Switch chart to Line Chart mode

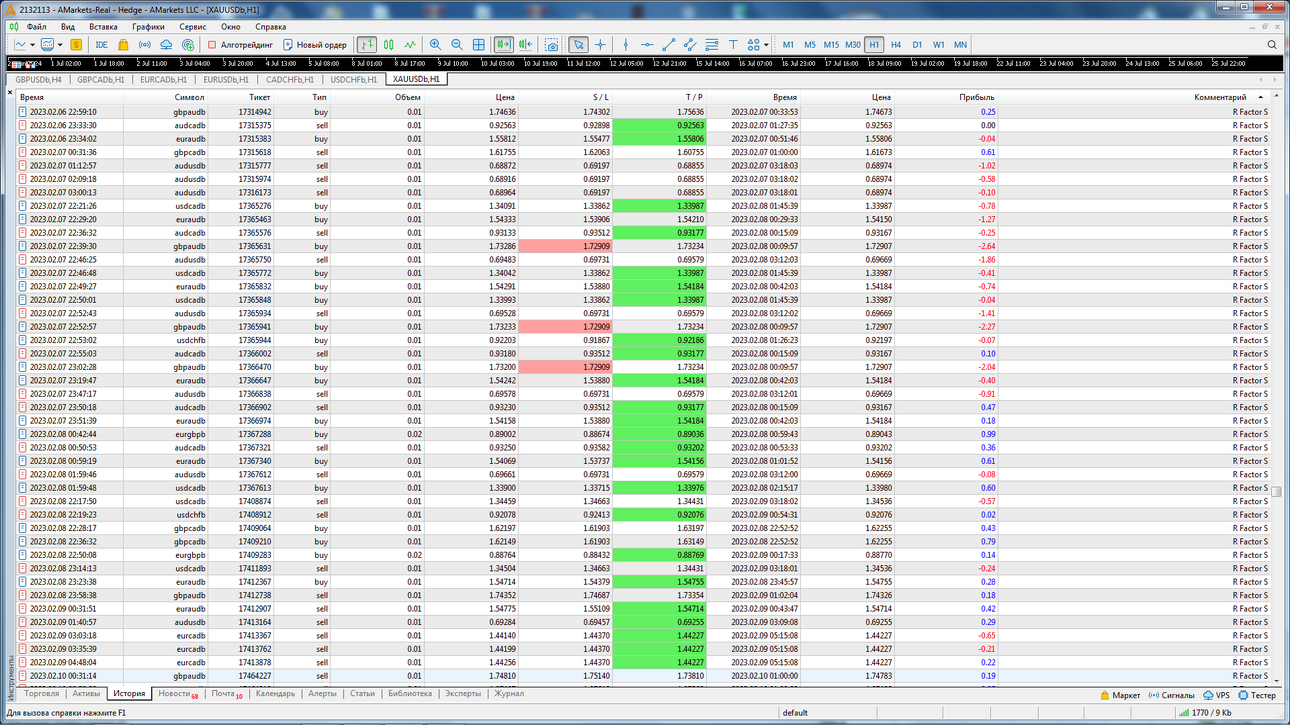pos(410,45)
